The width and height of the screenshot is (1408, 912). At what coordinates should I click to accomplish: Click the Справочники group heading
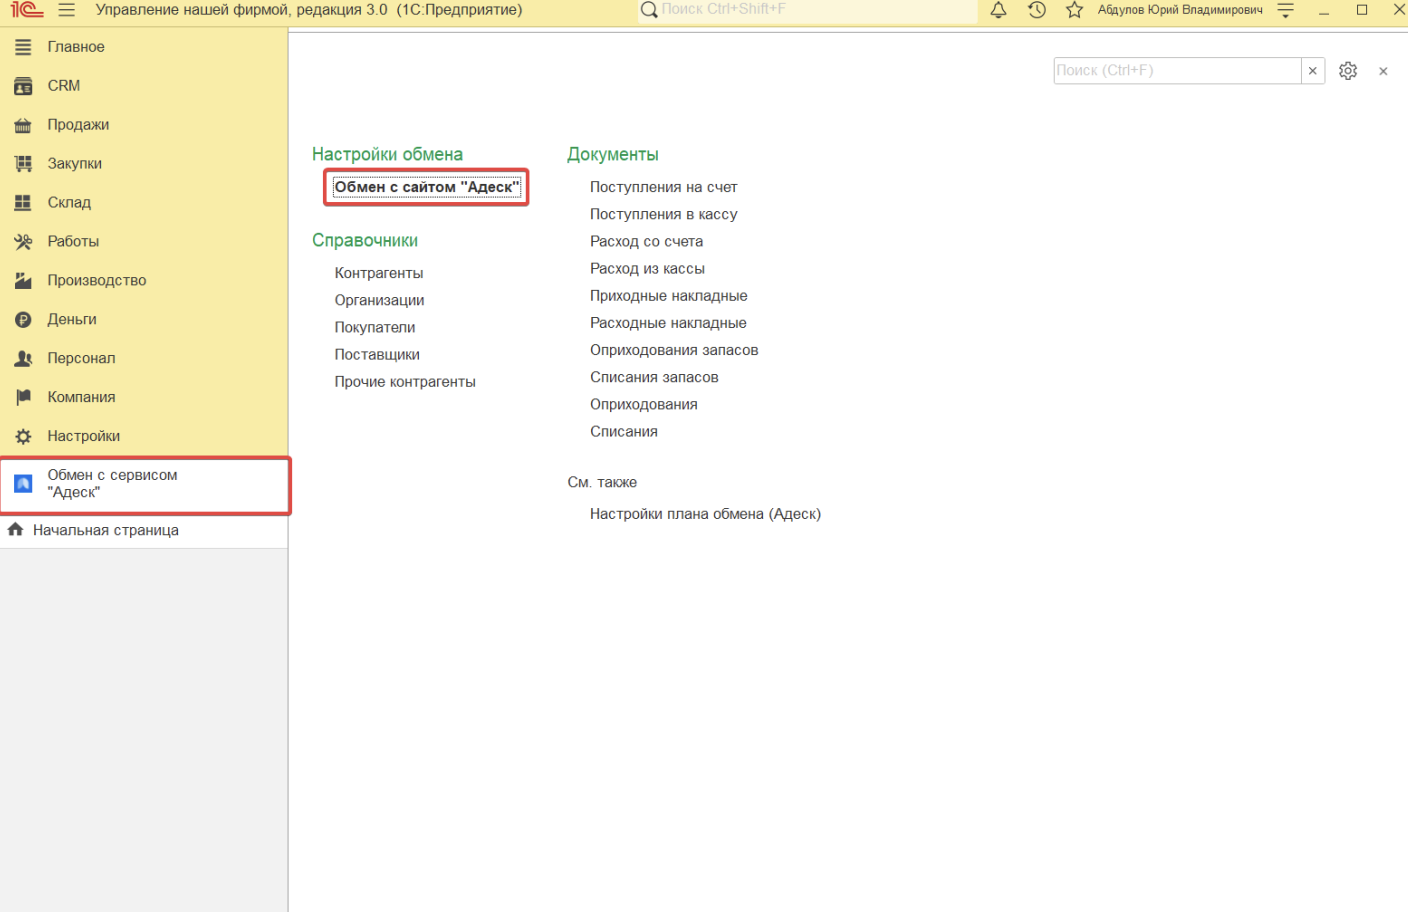pyautogui.click(x=365, y=240)
